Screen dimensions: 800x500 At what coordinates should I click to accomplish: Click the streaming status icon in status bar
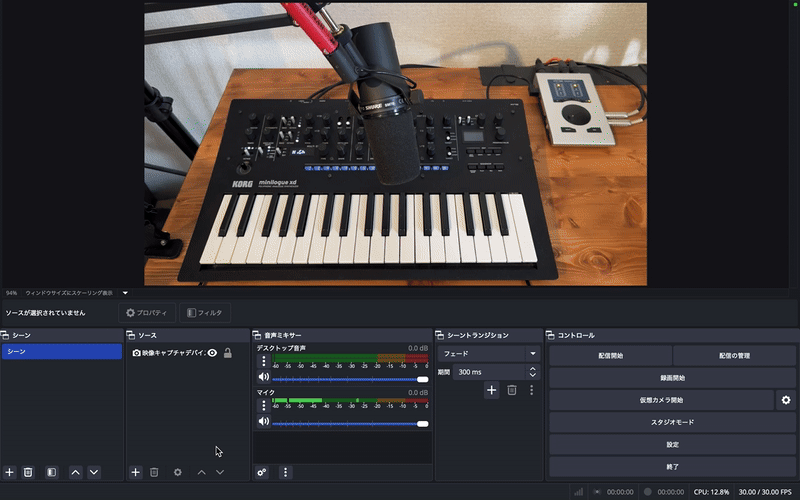click(x=597, y=492)
